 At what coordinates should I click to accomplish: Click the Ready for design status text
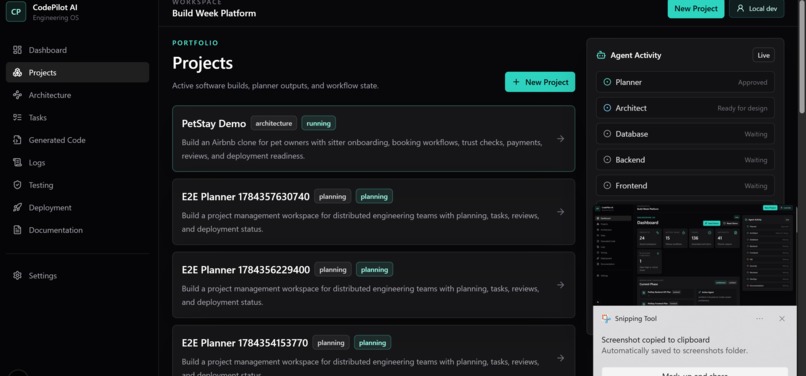[x=742, y=108]
